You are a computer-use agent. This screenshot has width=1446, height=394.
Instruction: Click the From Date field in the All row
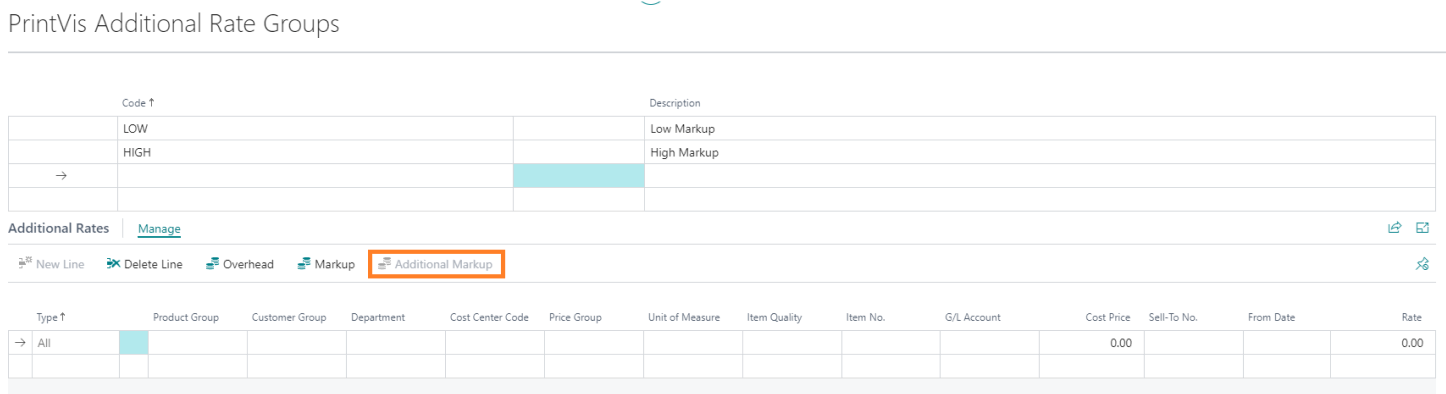click(1287, 343)
